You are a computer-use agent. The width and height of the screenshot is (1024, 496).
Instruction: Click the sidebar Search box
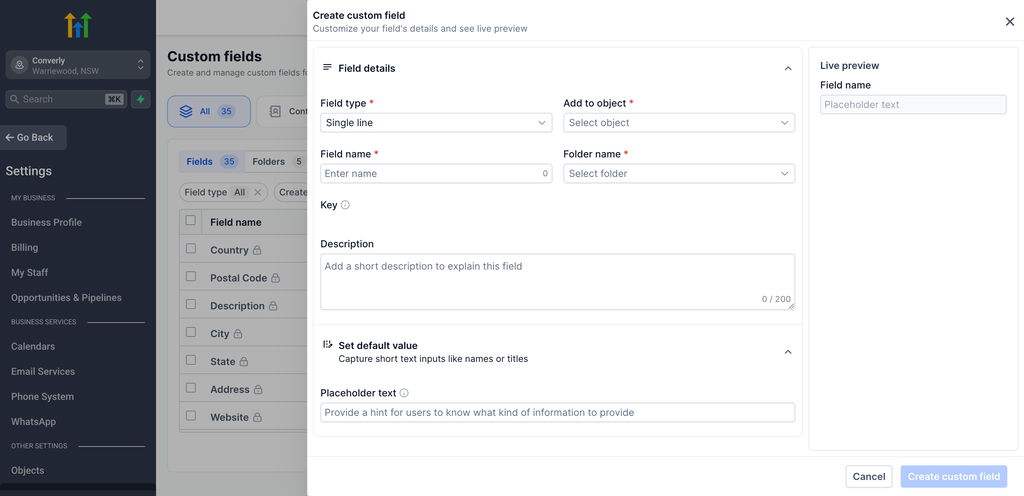pos(67,99)
